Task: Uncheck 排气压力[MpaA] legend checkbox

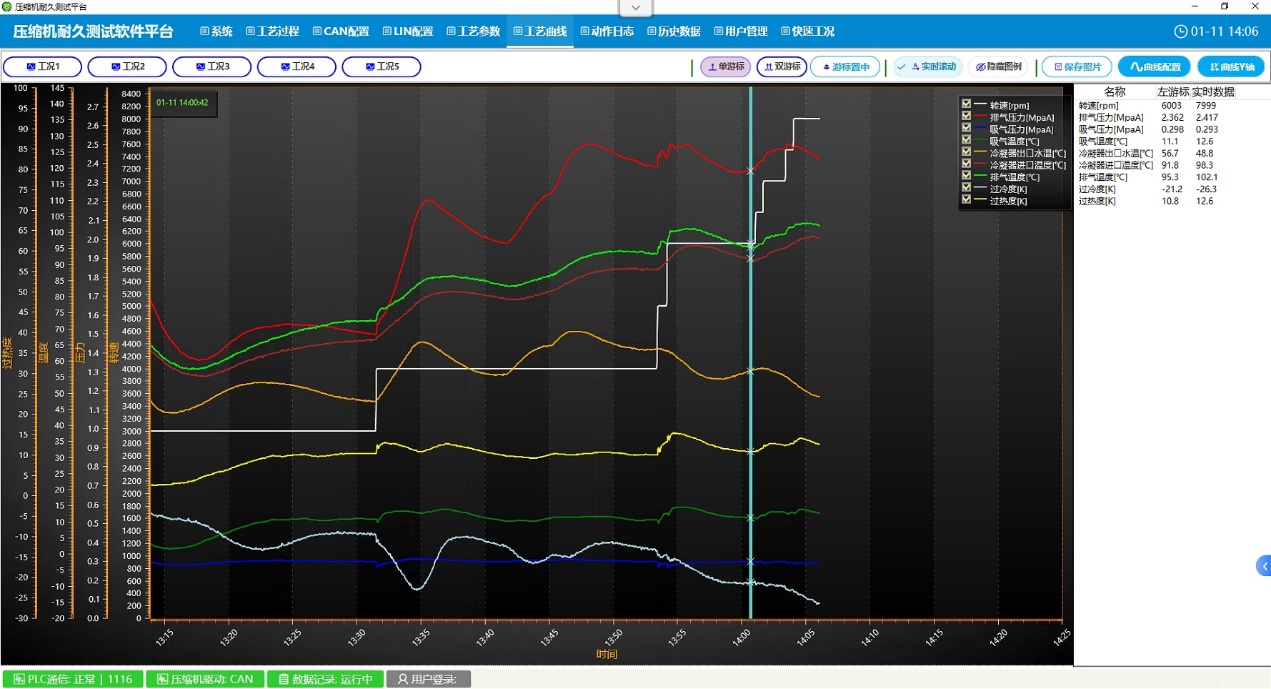Action: (966, 116)
